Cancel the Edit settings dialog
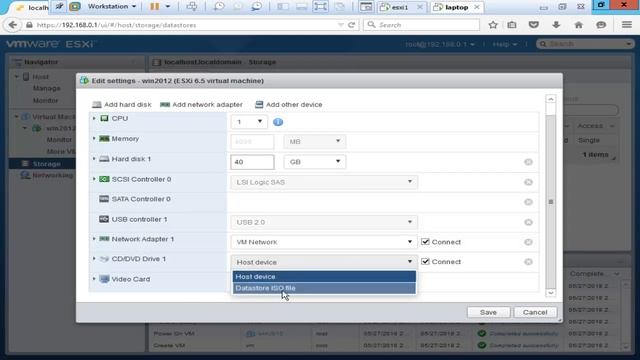The image size is (640, 360). (535, 312)
